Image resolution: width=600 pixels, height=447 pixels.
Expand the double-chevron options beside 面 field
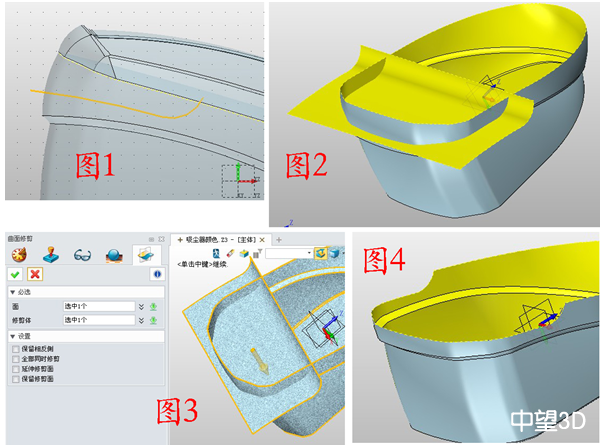coord(142,307)
